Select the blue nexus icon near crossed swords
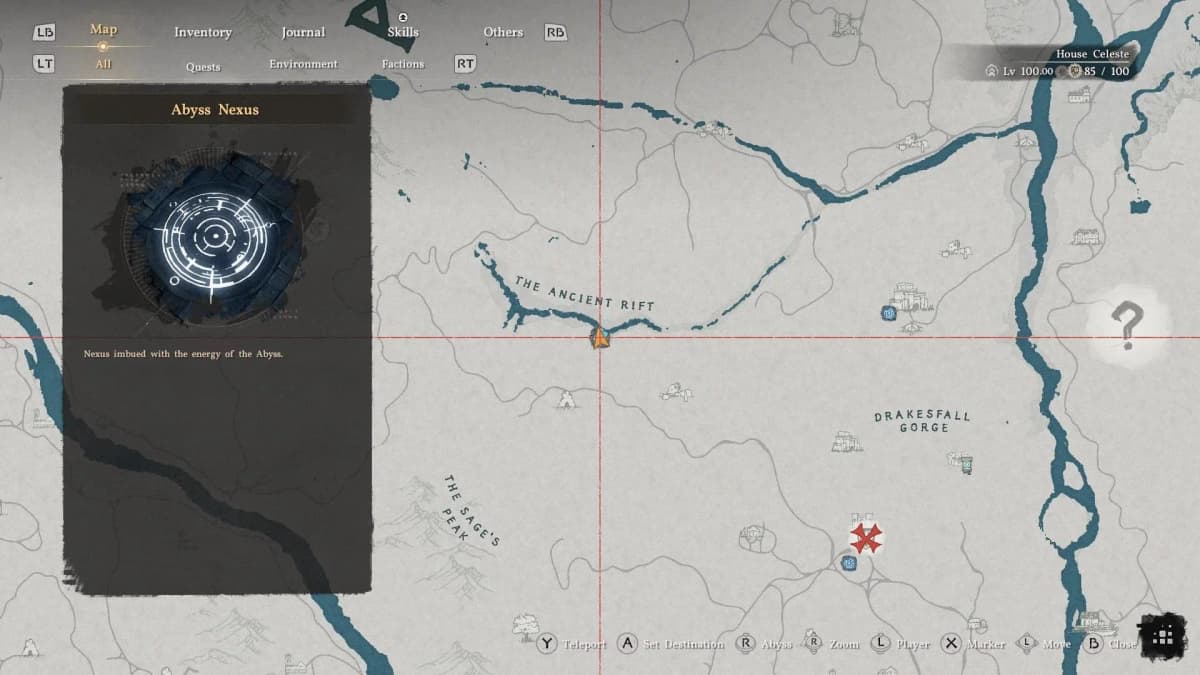1200x675 pixels. coord(849,564)
